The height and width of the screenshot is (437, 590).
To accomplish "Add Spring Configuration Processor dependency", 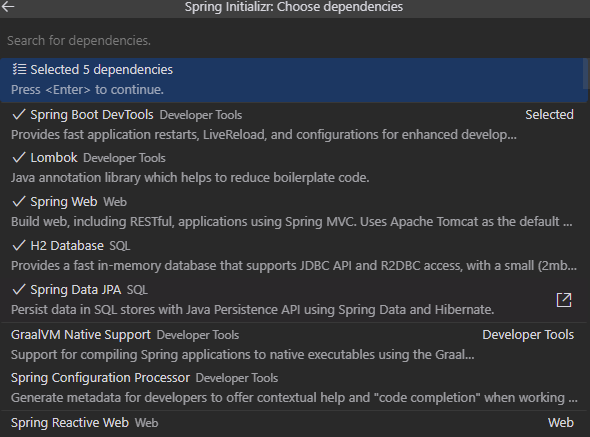I will (293, 388).
